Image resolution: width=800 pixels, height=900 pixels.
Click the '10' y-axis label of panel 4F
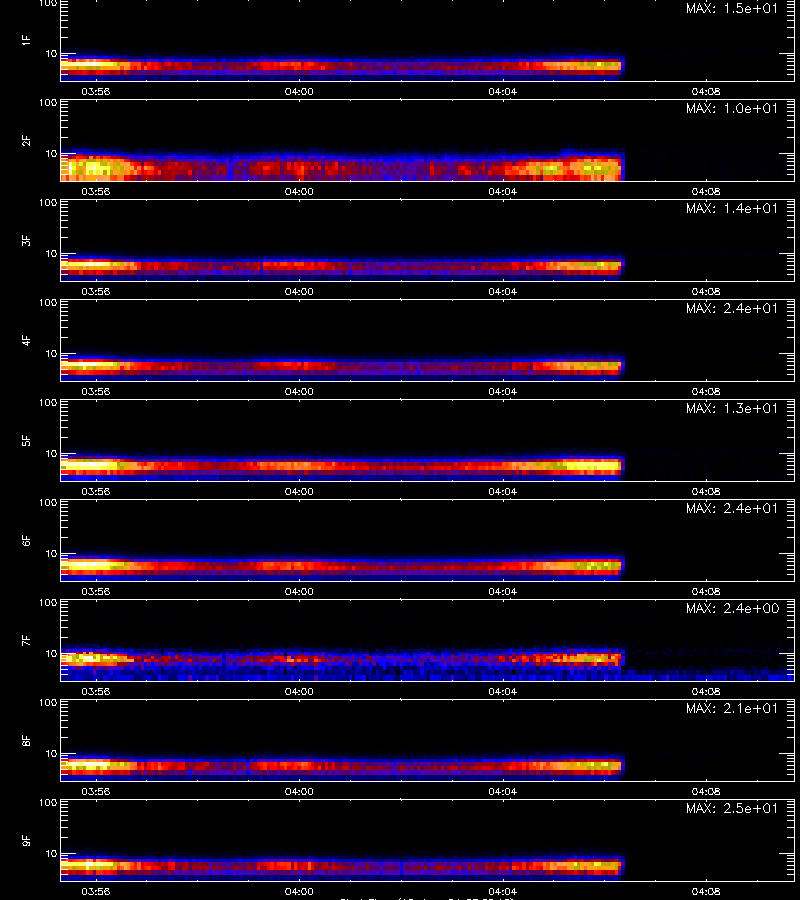coord(51,354)
